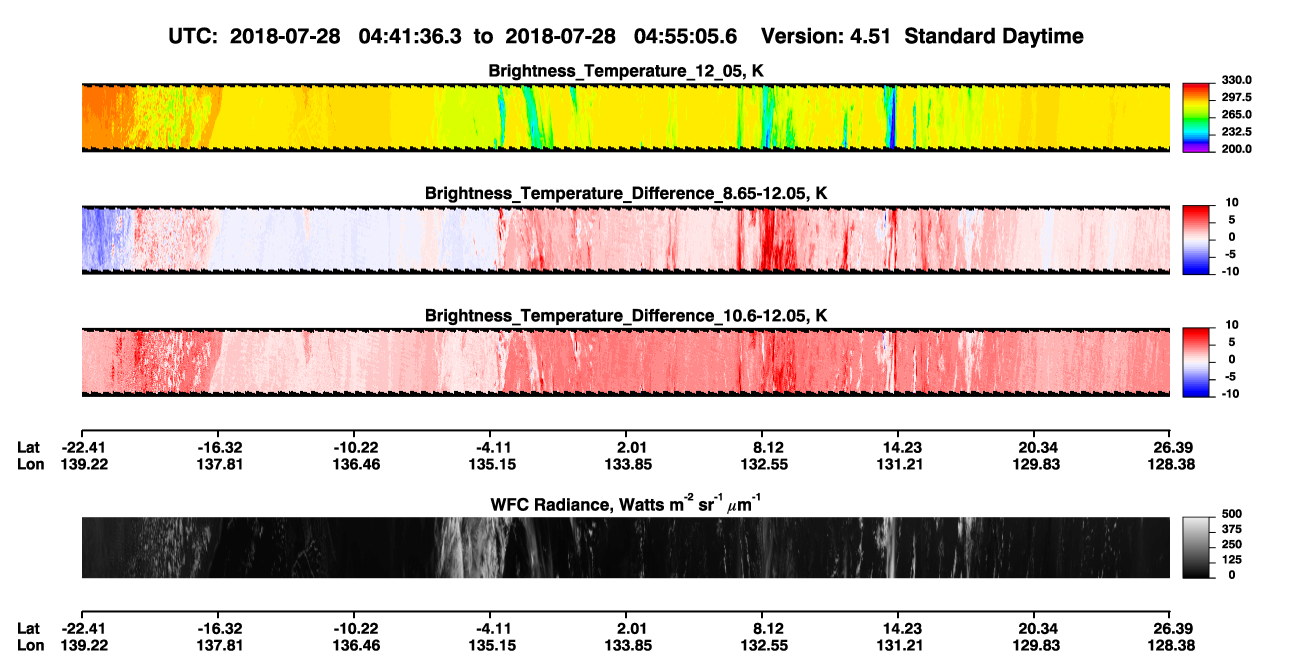Click longitude 129.83 below the 10.6-12.05 panel

[1036, 464]
